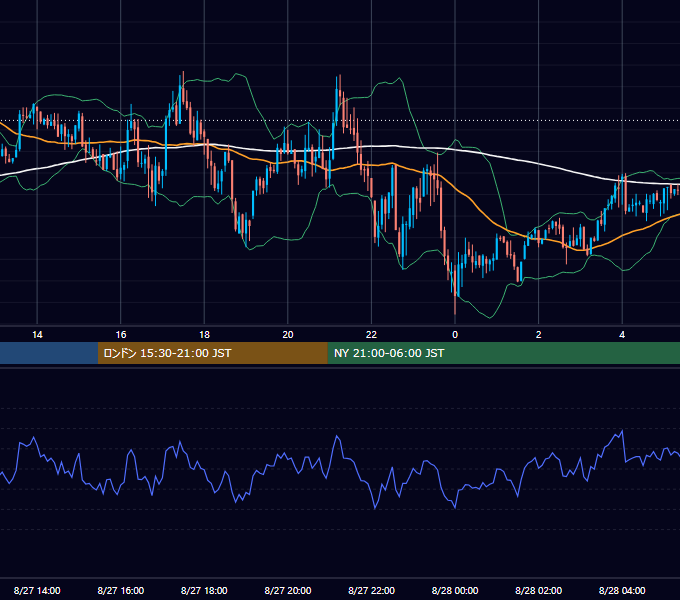Click the hour label 22 on price chart axis

click(371, 335)
